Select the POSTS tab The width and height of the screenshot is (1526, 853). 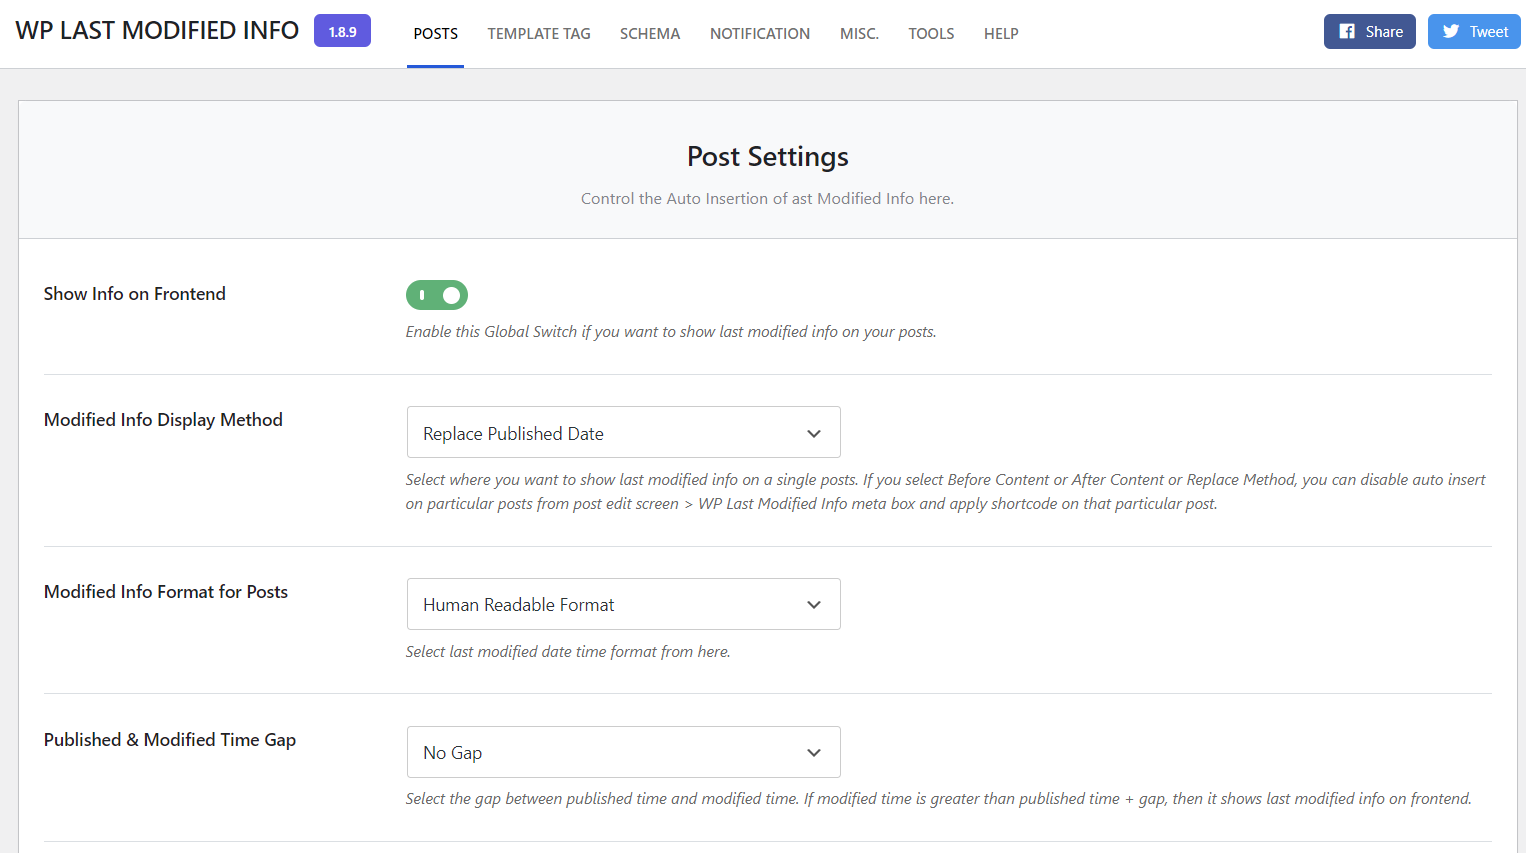pyautogui.click(x=435, y=34)
